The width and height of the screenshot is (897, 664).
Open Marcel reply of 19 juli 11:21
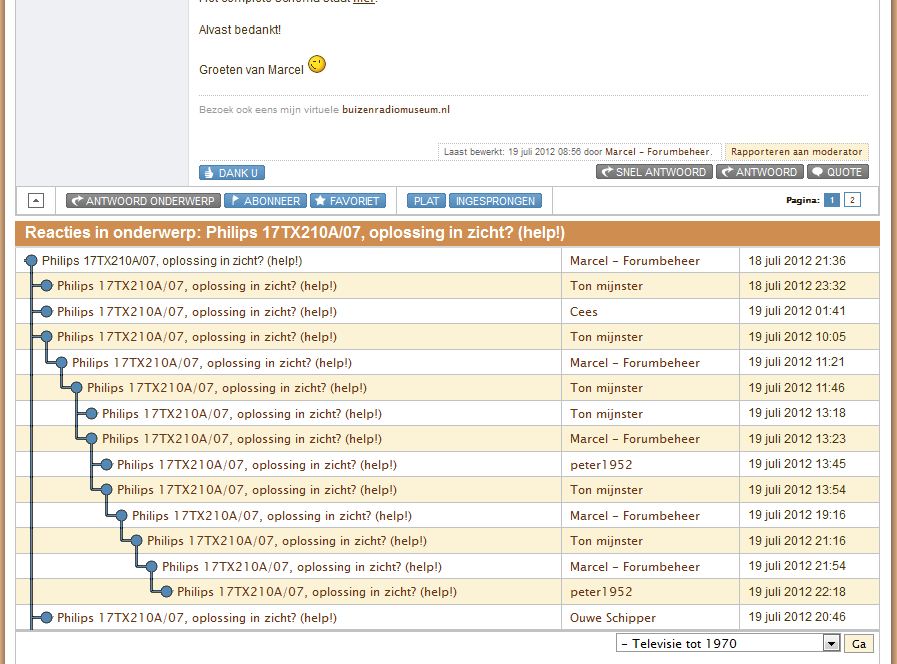coord(212,363)
